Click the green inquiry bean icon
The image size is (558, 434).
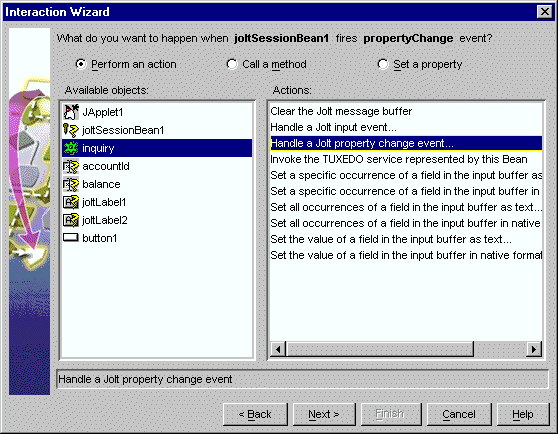(71, 148)
